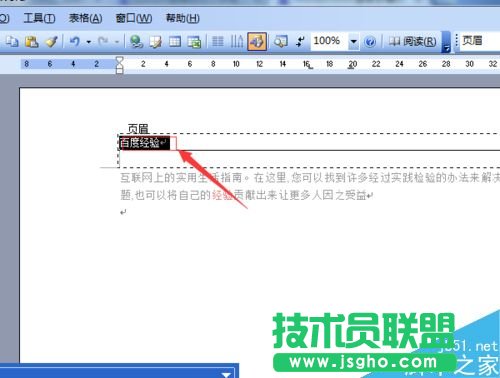Toggle the Document Map icon

click(281, 42)
